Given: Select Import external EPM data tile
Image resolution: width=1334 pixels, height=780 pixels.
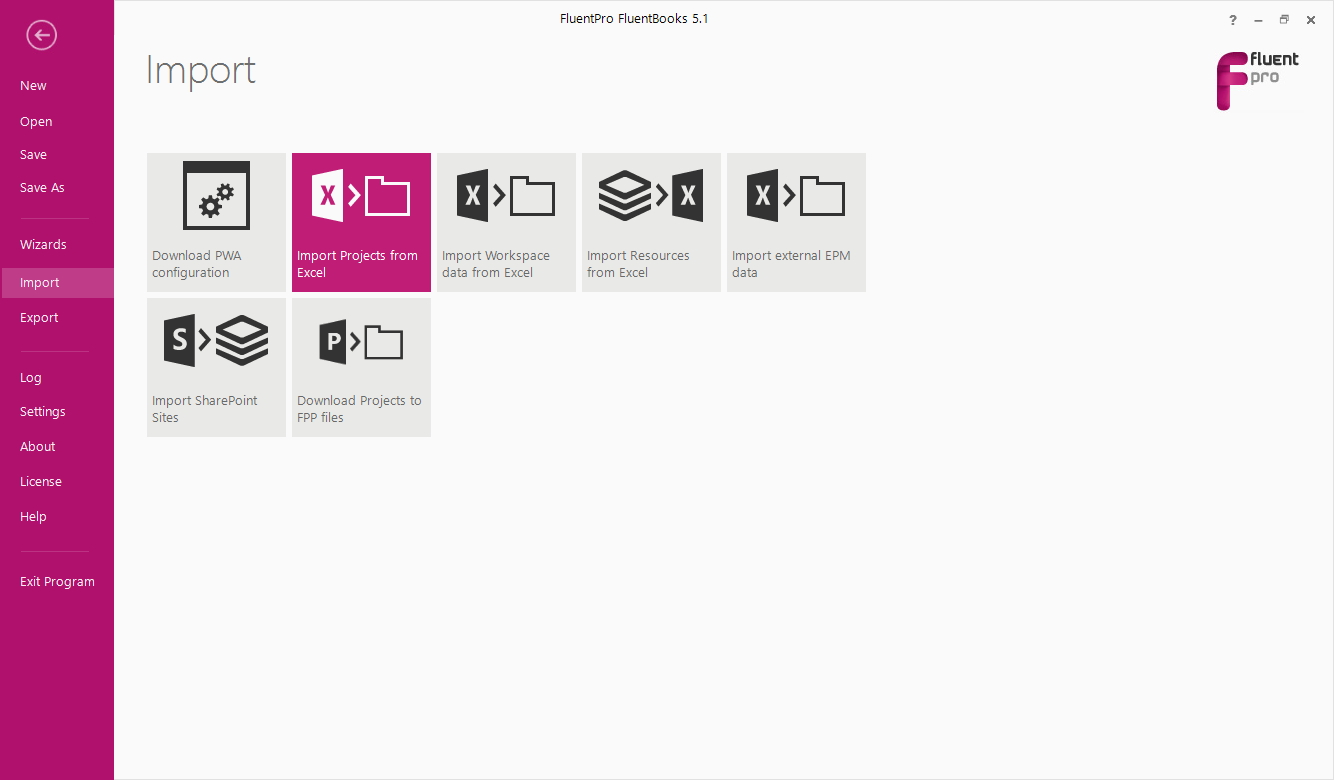Looking at the screenshot, I should pyautogui.click(x=796, y=222).
